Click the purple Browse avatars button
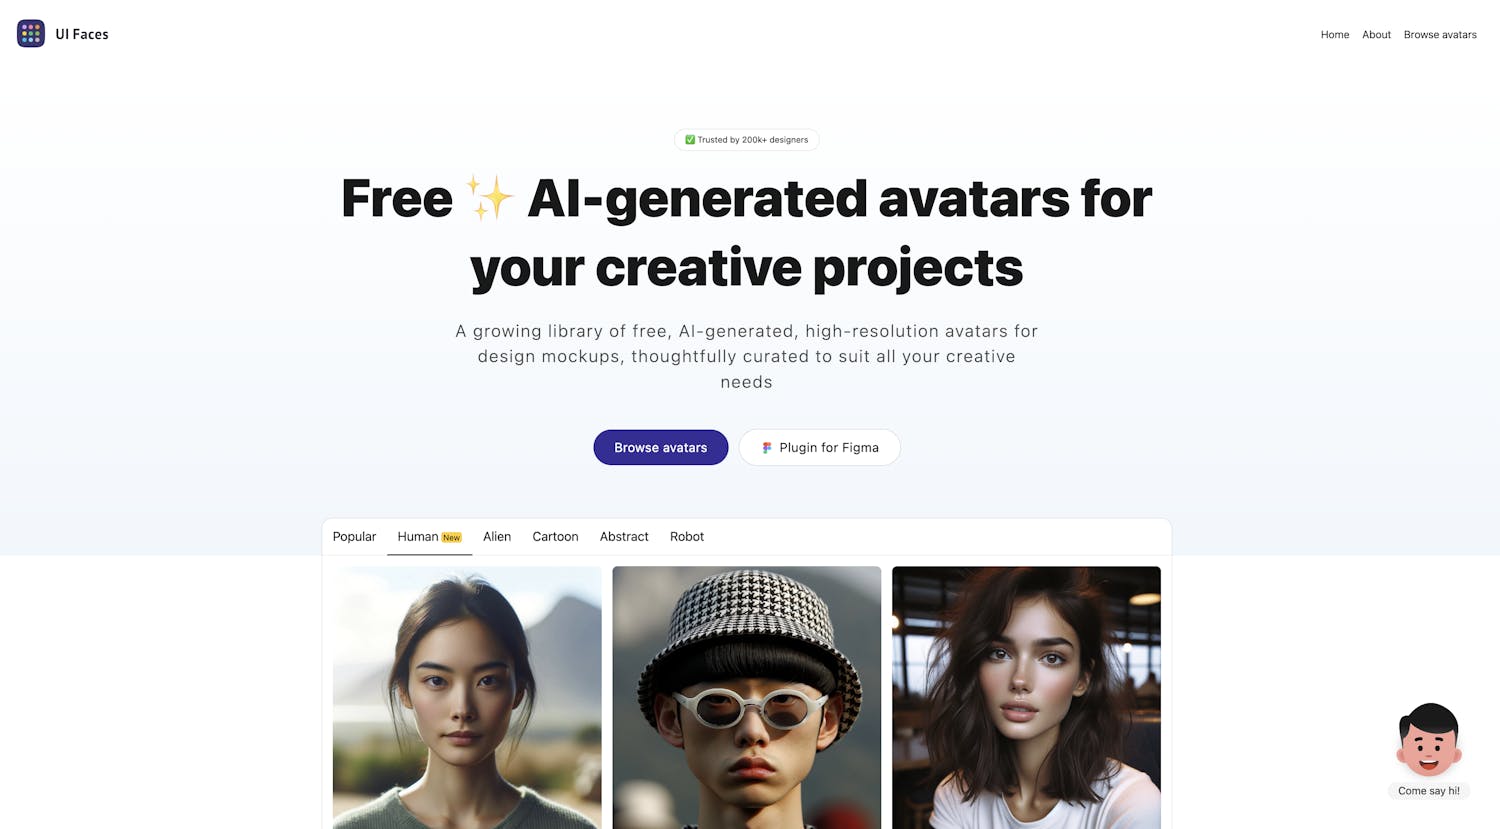The image size is (1500, 829). pyautogui.click(x=661, y=447)
